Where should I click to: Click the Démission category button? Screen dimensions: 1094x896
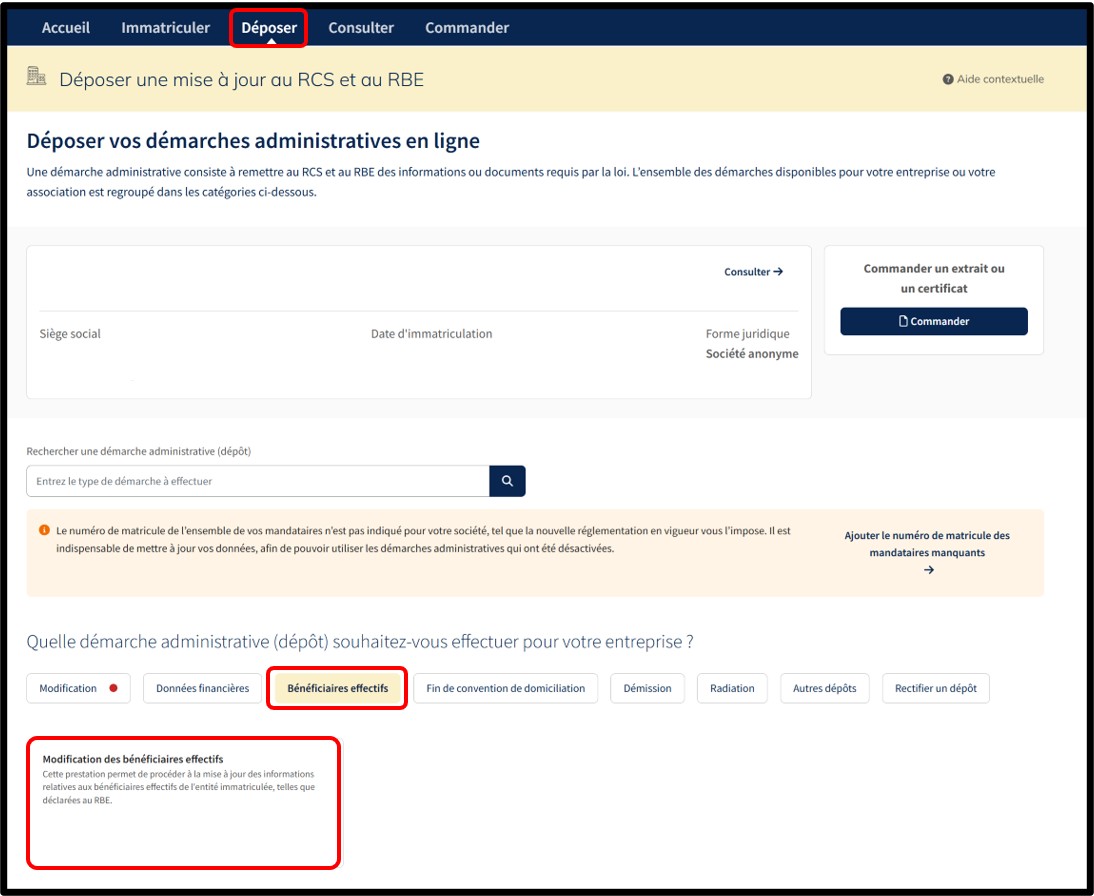[648, 688]
